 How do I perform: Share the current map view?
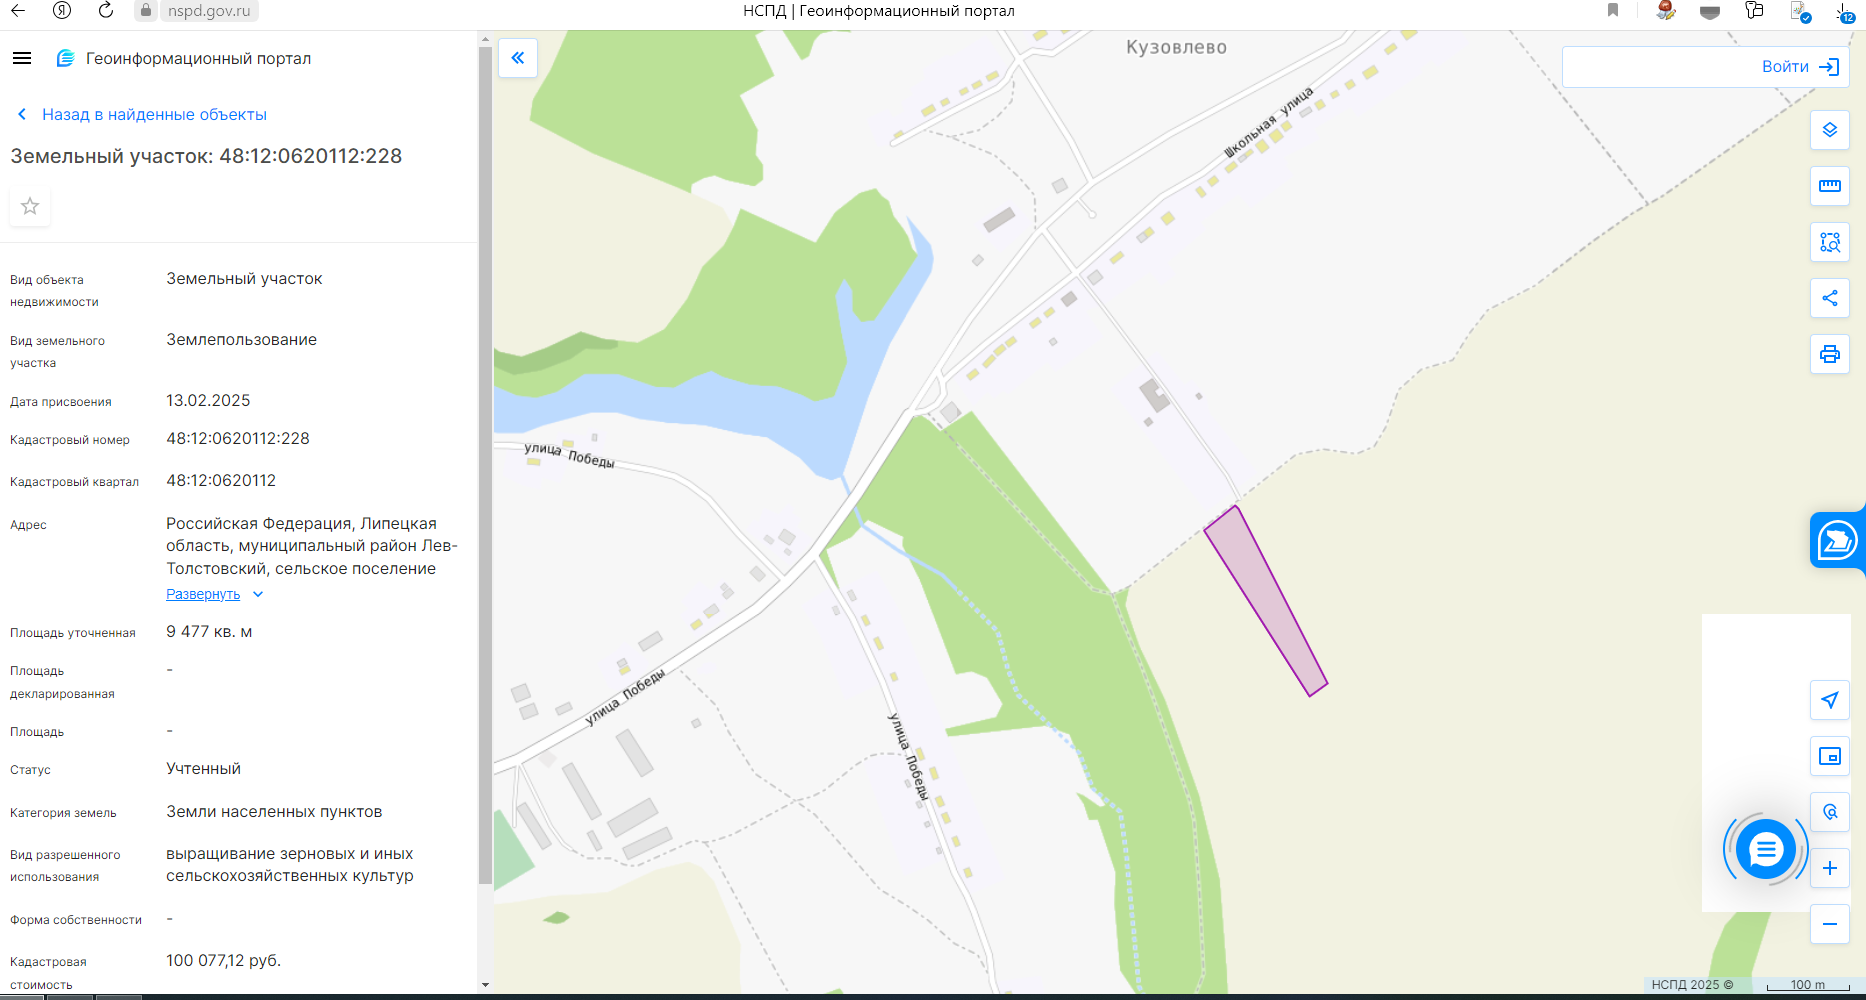coord(1829,298)
